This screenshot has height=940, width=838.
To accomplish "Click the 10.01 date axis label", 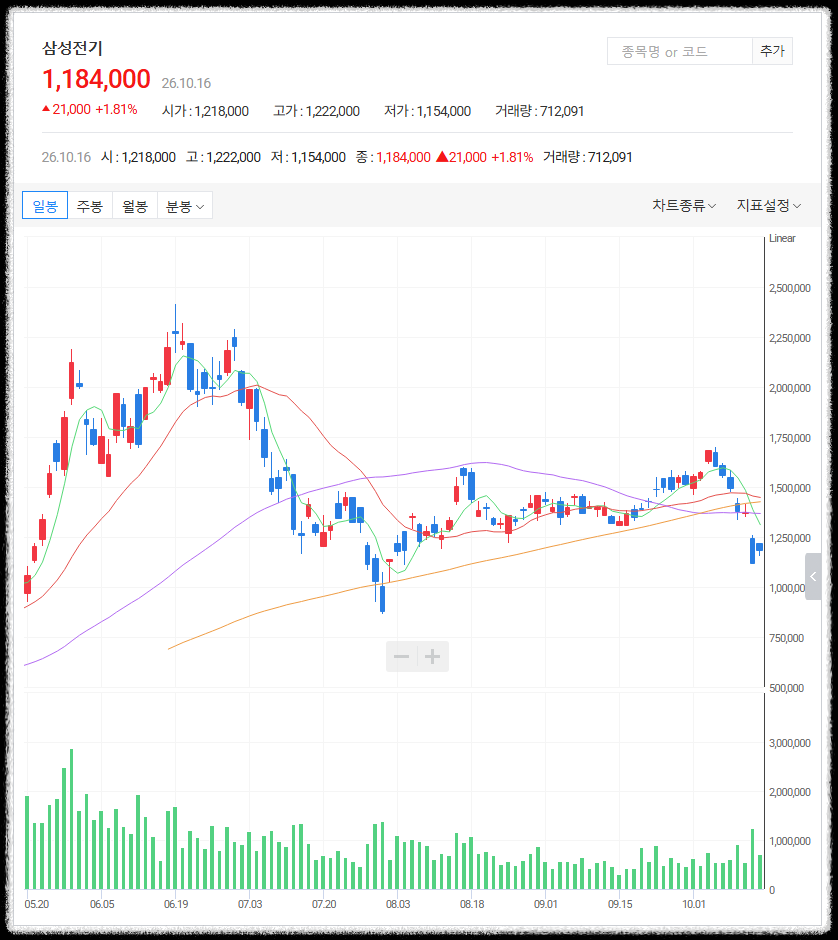I will [x=694, y=903].
